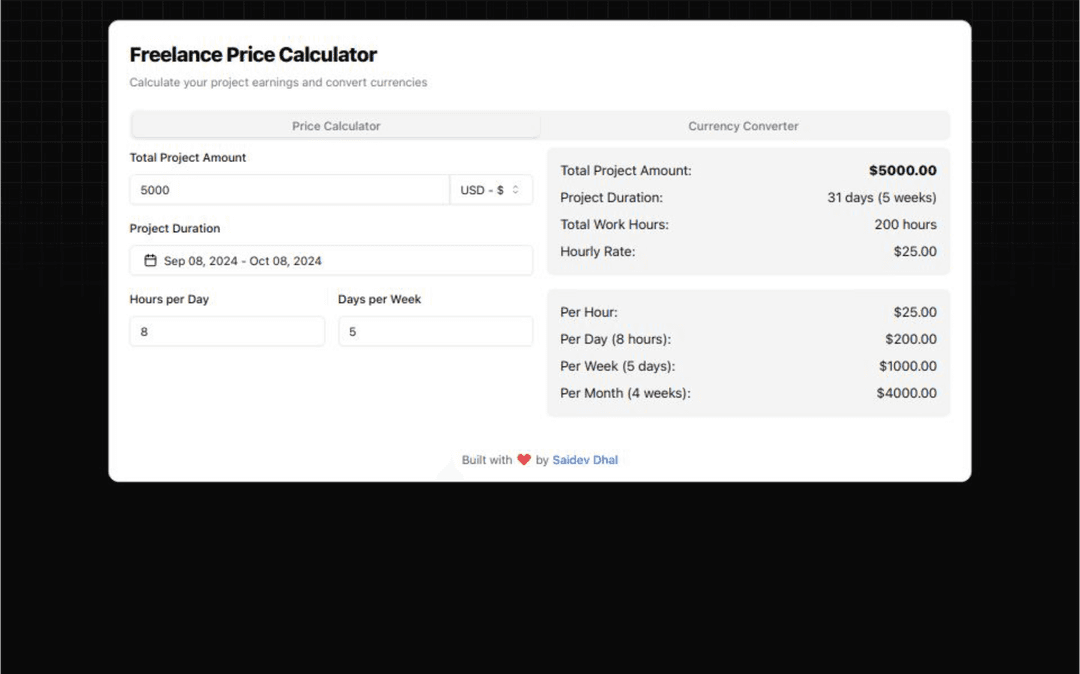Screen dimensions: 1080x674
Task: Click the Per Week $1000.00 value
Action: [x=907, y=367]
